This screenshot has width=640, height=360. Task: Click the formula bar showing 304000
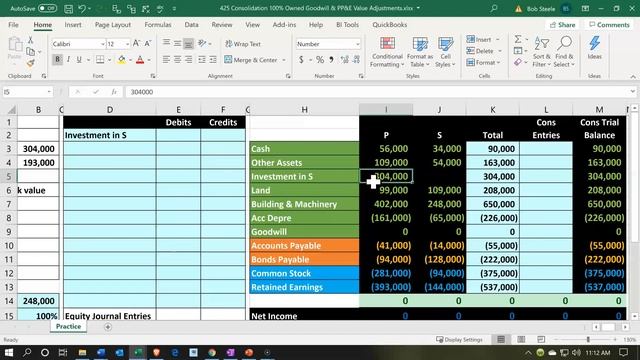point(378,92)
